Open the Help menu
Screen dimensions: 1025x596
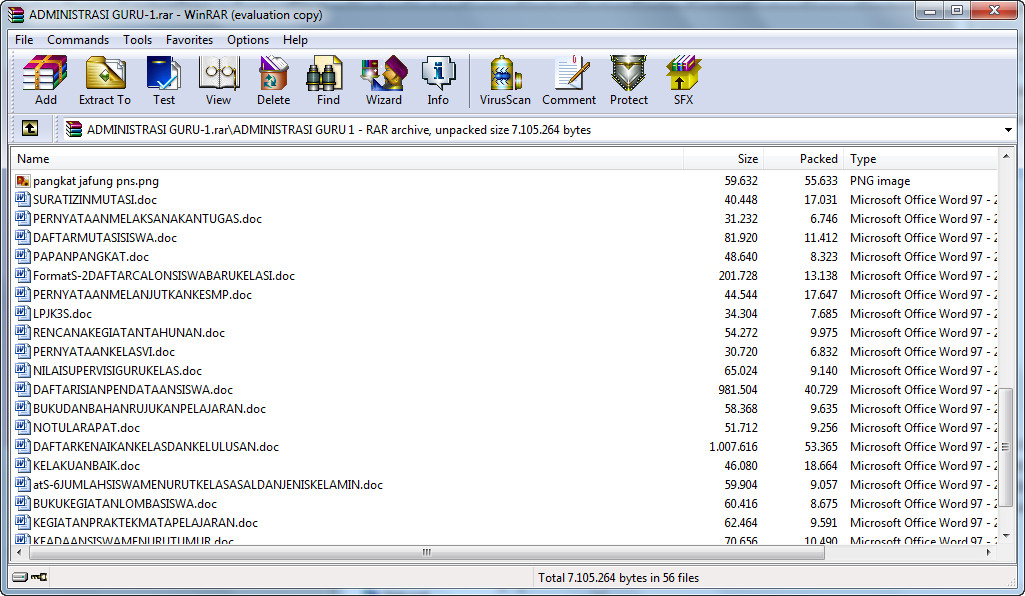[x=295, y=40]
